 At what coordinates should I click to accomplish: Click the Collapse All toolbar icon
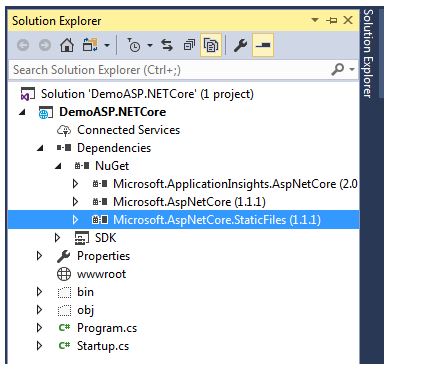(189, 45)
